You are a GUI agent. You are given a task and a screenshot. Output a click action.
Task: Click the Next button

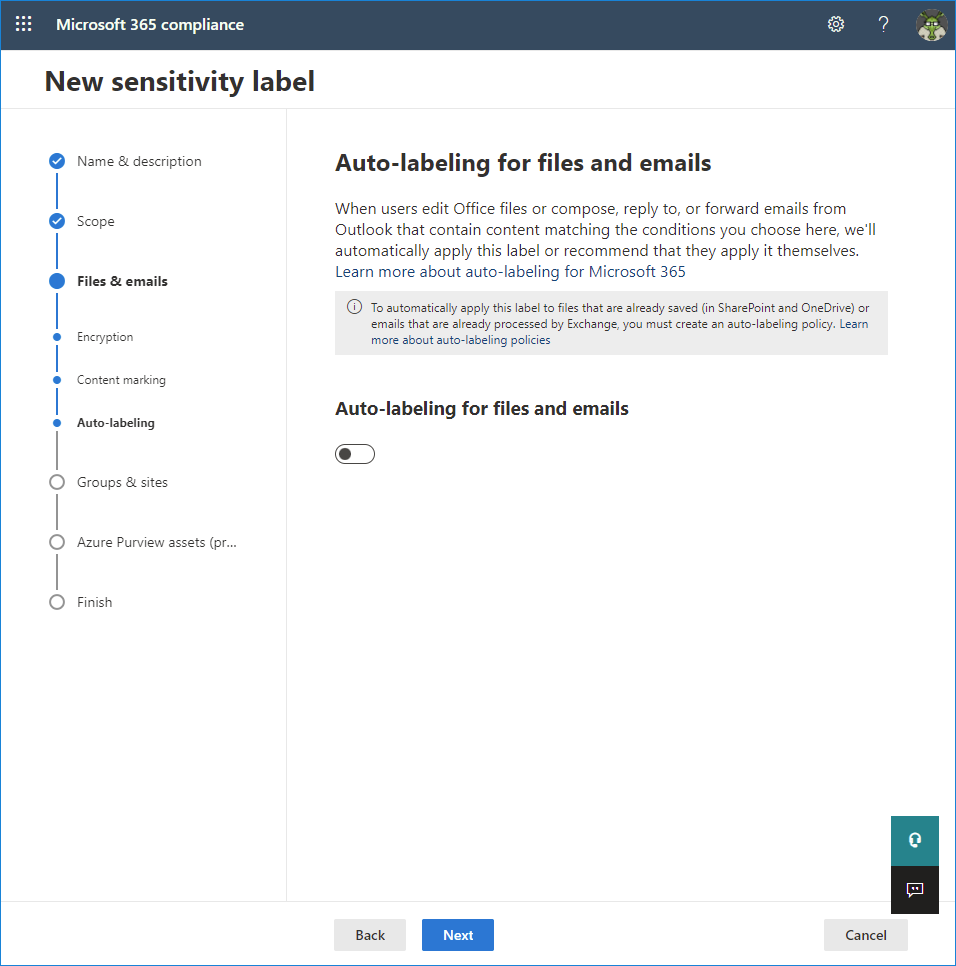(458, 935)
